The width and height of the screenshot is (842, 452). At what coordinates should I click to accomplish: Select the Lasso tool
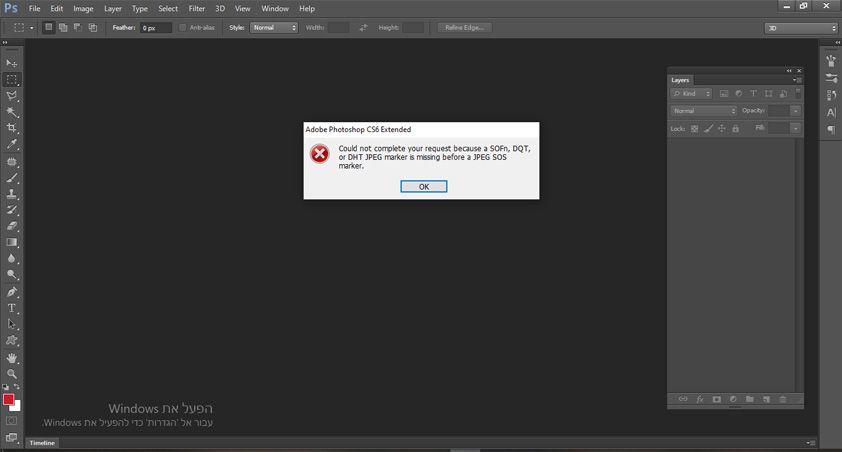pos(11,96)
